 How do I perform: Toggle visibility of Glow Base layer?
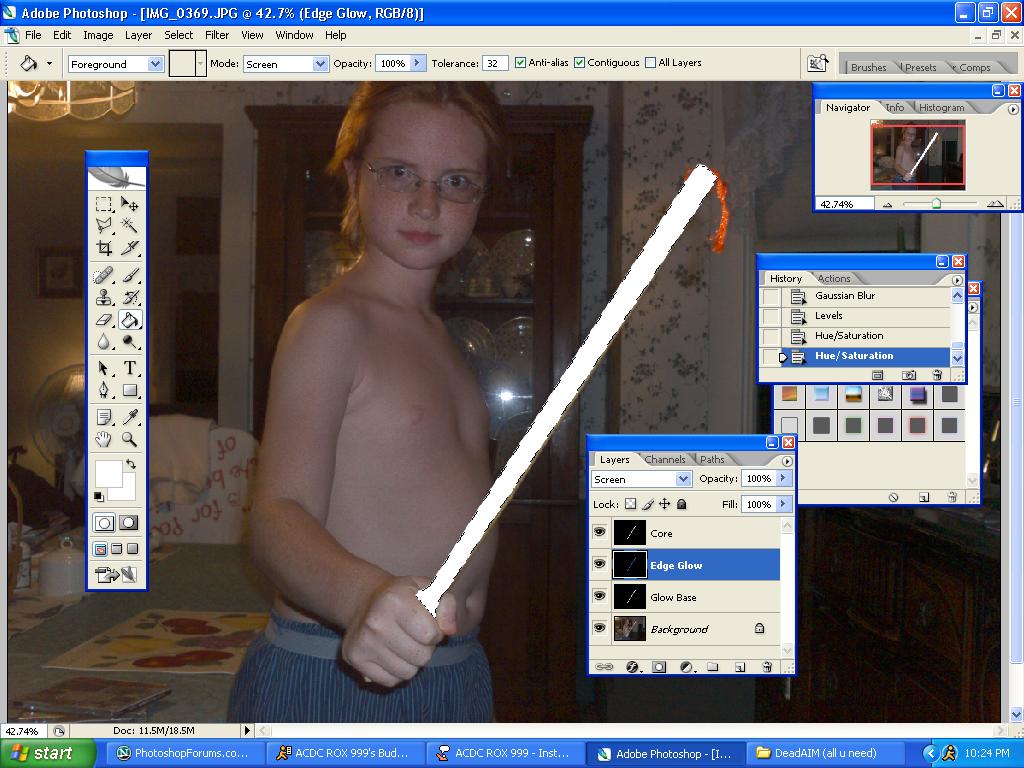tap(599, 596)
